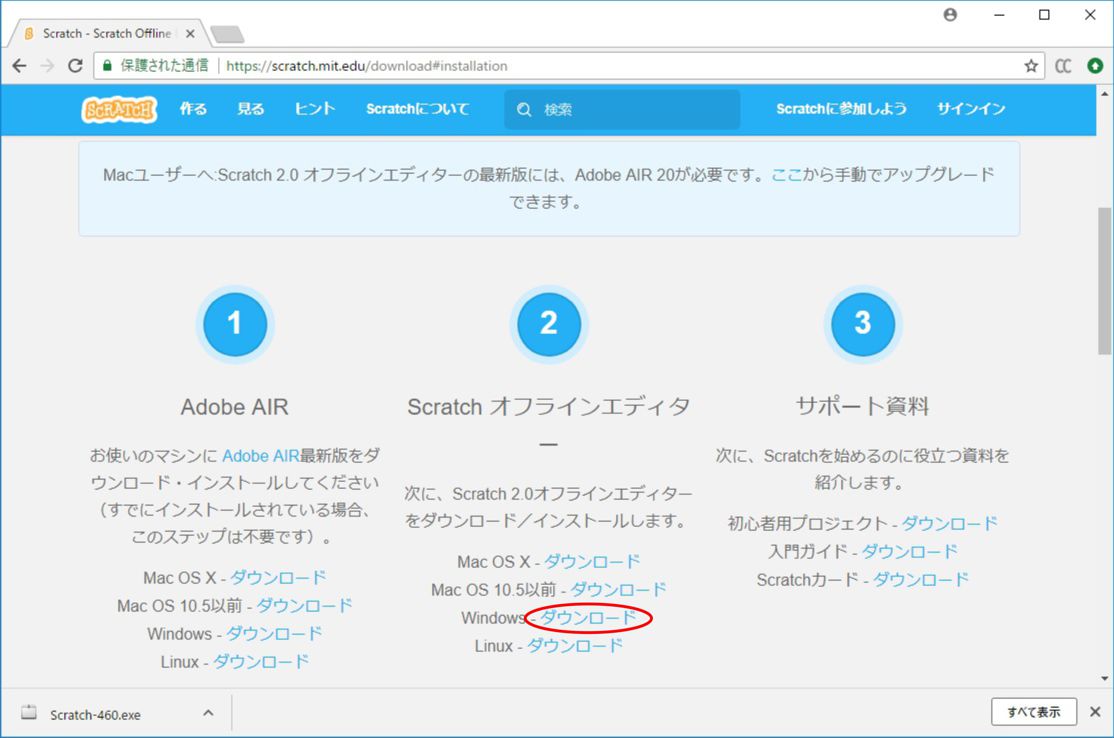Open the 見る menu item
The image size is (1114, 738).
tap(251, 109)
